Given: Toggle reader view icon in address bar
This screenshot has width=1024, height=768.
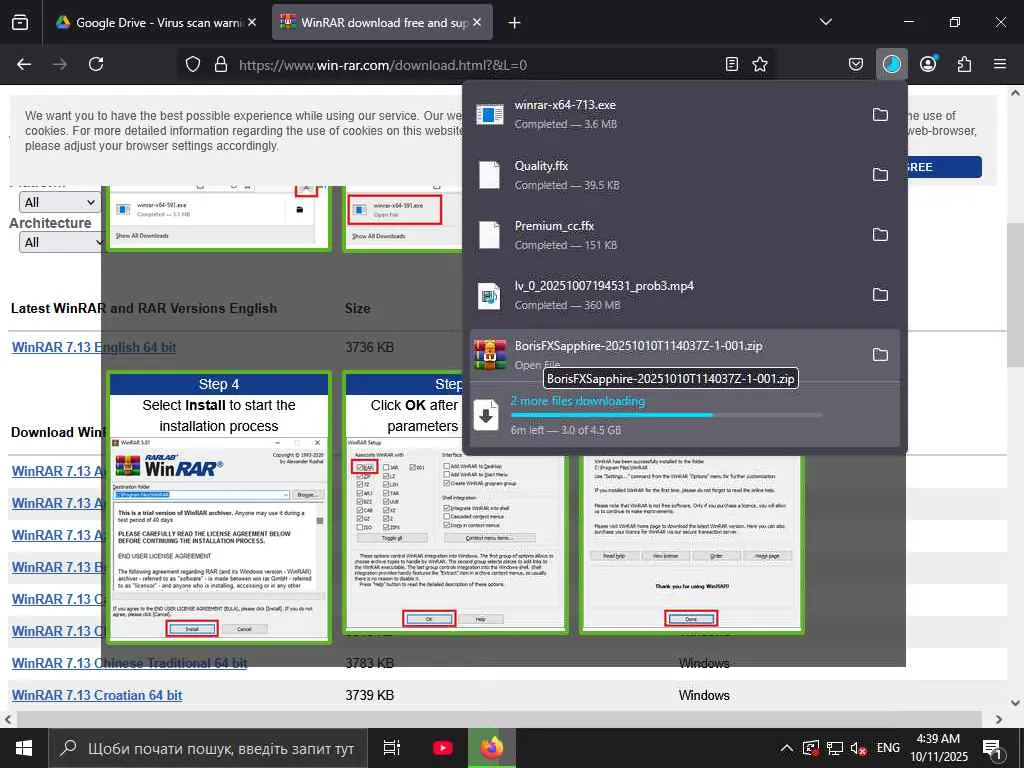Looking at the screenshot, I should click(x=731, y=64).
